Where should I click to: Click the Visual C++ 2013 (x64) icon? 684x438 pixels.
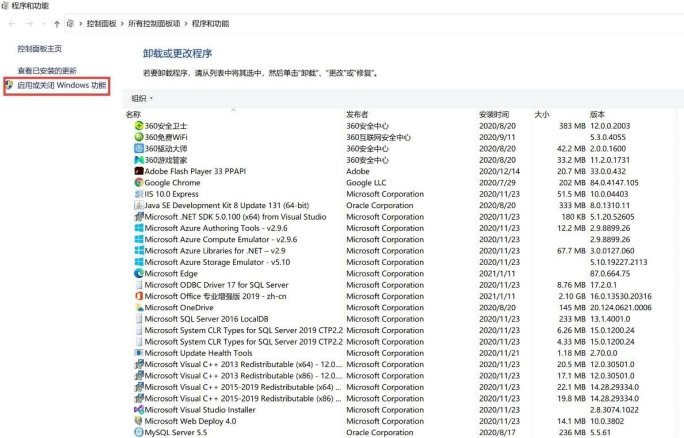[139, 364]
